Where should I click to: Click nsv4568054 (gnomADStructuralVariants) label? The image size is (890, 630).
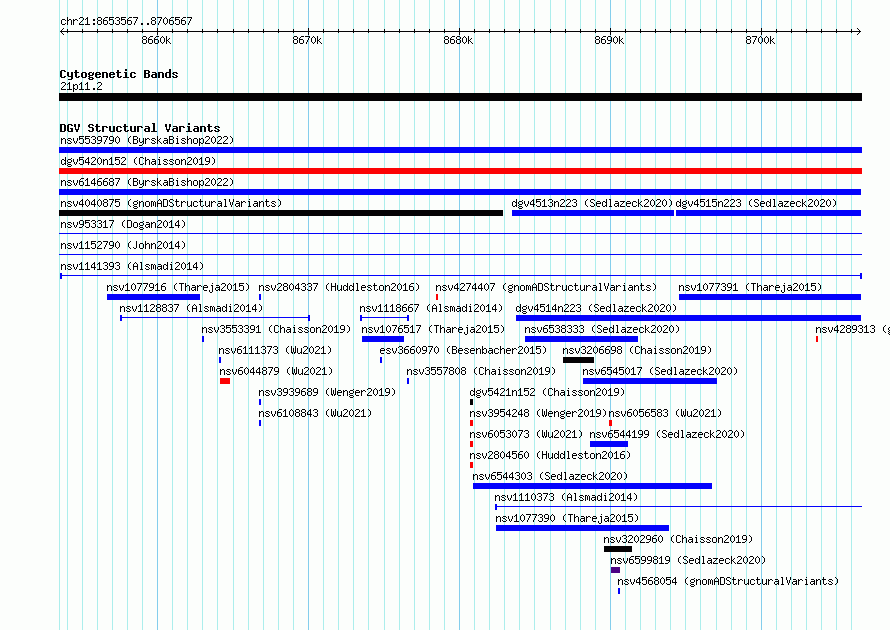(728, 581)
